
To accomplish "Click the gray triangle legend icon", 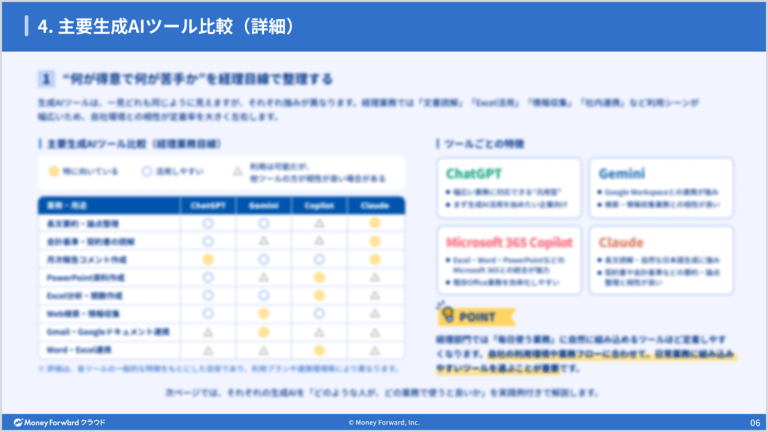I will [238, 171].
